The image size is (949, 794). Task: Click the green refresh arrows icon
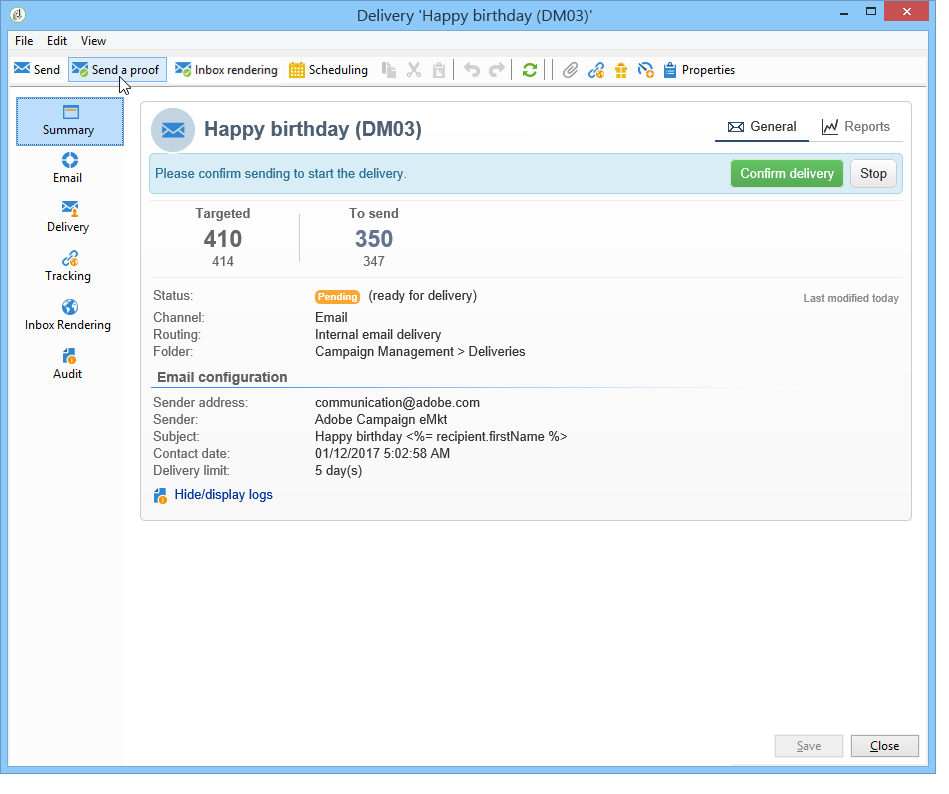point(530,70)
